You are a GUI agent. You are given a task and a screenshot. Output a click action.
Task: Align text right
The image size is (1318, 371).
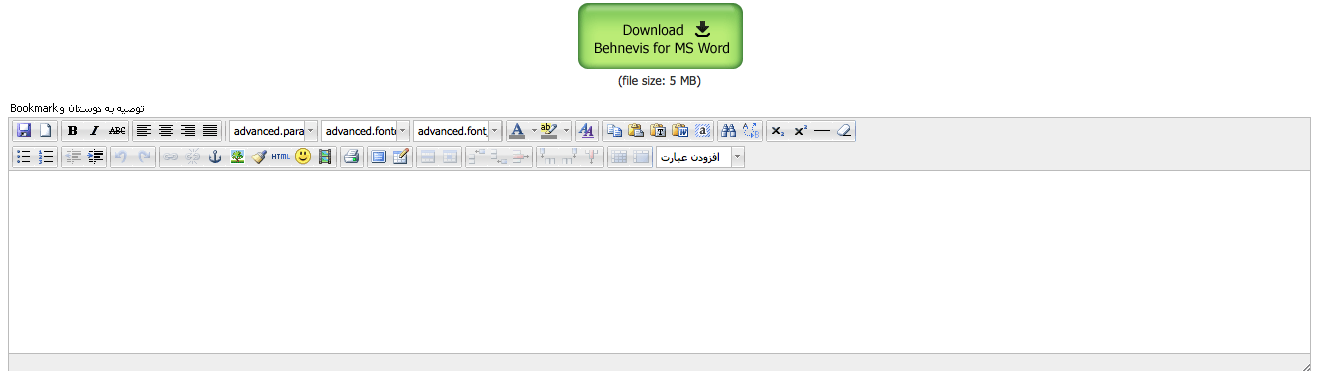188,131
